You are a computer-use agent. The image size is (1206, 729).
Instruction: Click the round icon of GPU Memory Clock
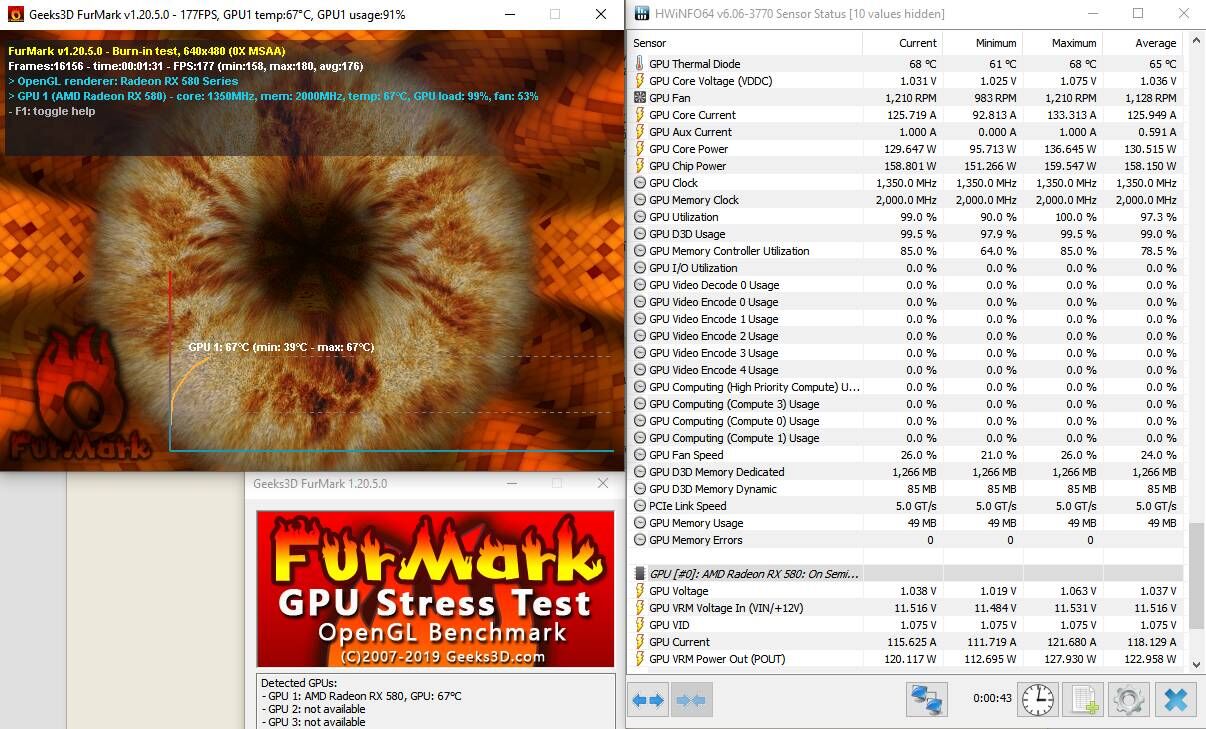coord(640,200)
